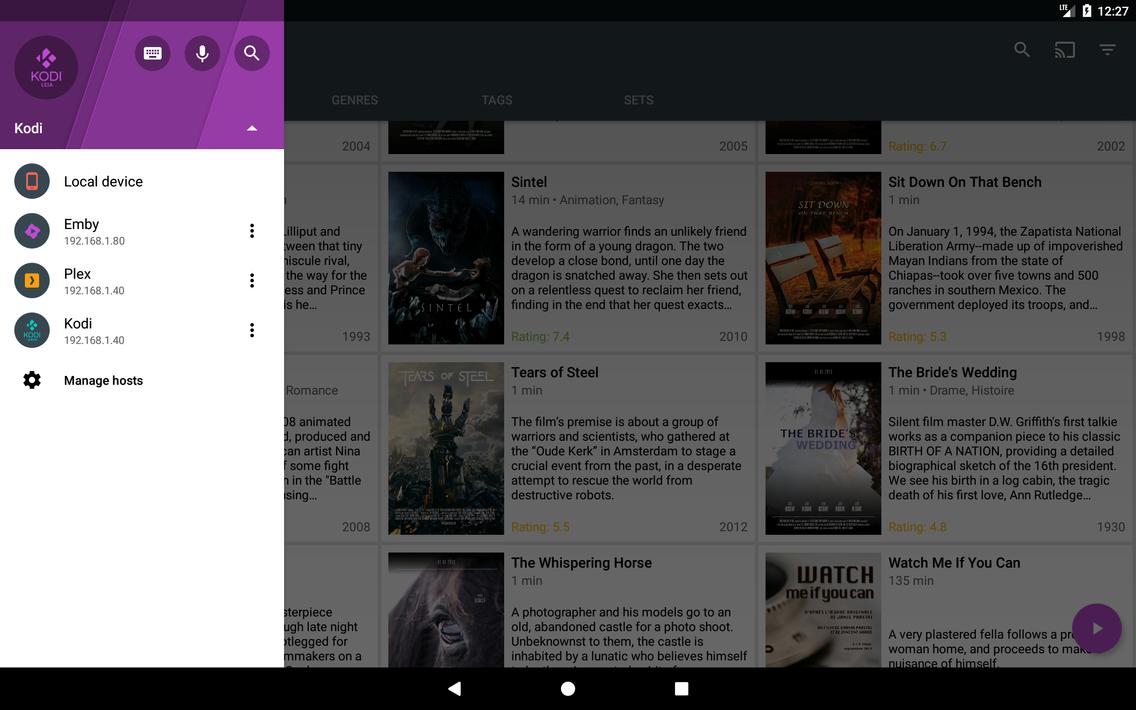The width and height of the screenshot is (1136, 710).
Task: Click Rating: 5.5 on Tears of Steel
Action: (540, 527)
